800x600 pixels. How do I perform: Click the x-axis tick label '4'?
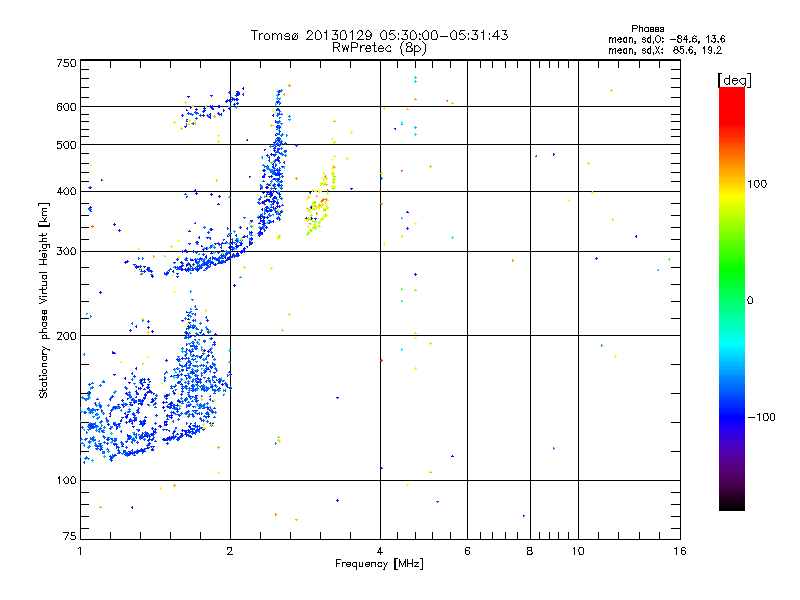[x=380, y=551]
